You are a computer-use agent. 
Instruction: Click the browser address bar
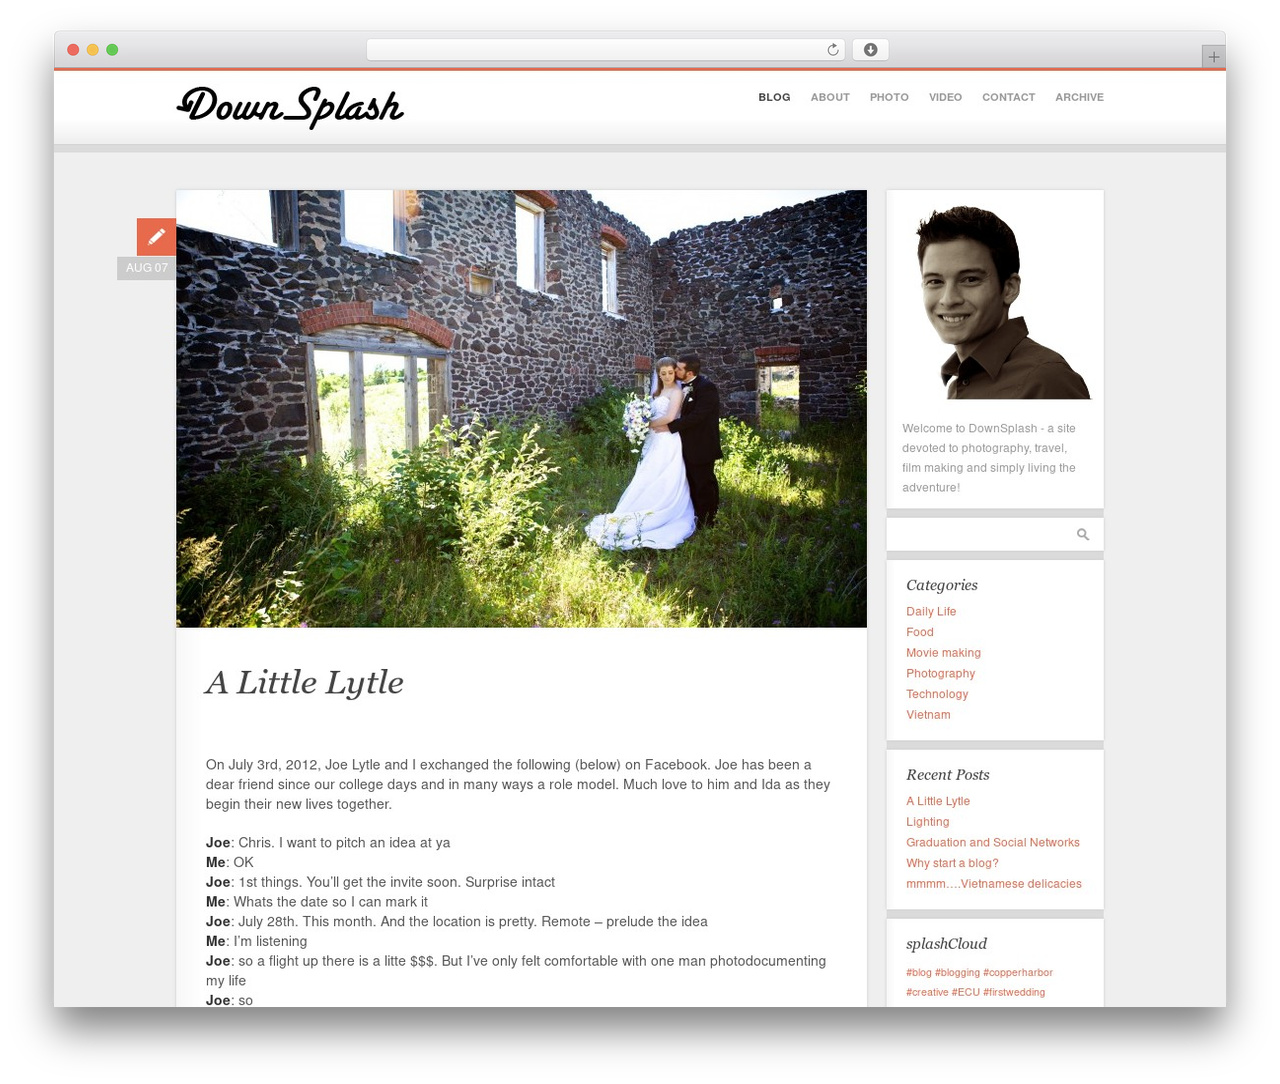pyautogui.click(x=605, y=50)
